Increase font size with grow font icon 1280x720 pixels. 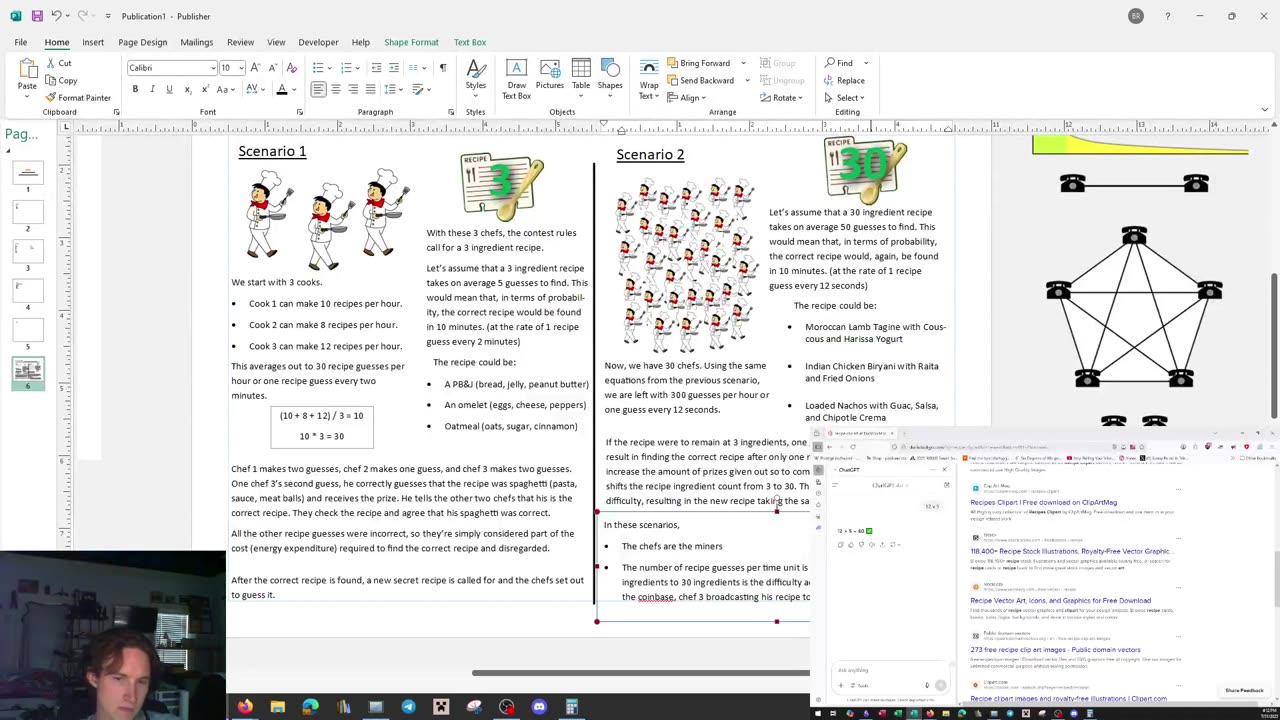tap(255, 68)
